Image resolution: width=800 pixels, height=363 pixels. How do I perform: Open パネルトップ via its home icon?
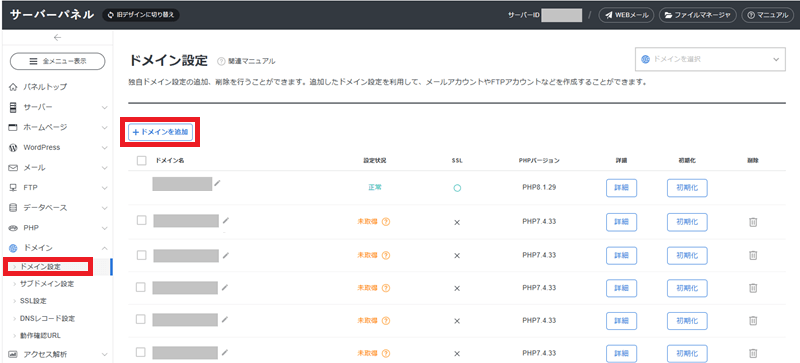tap(14, 87)
